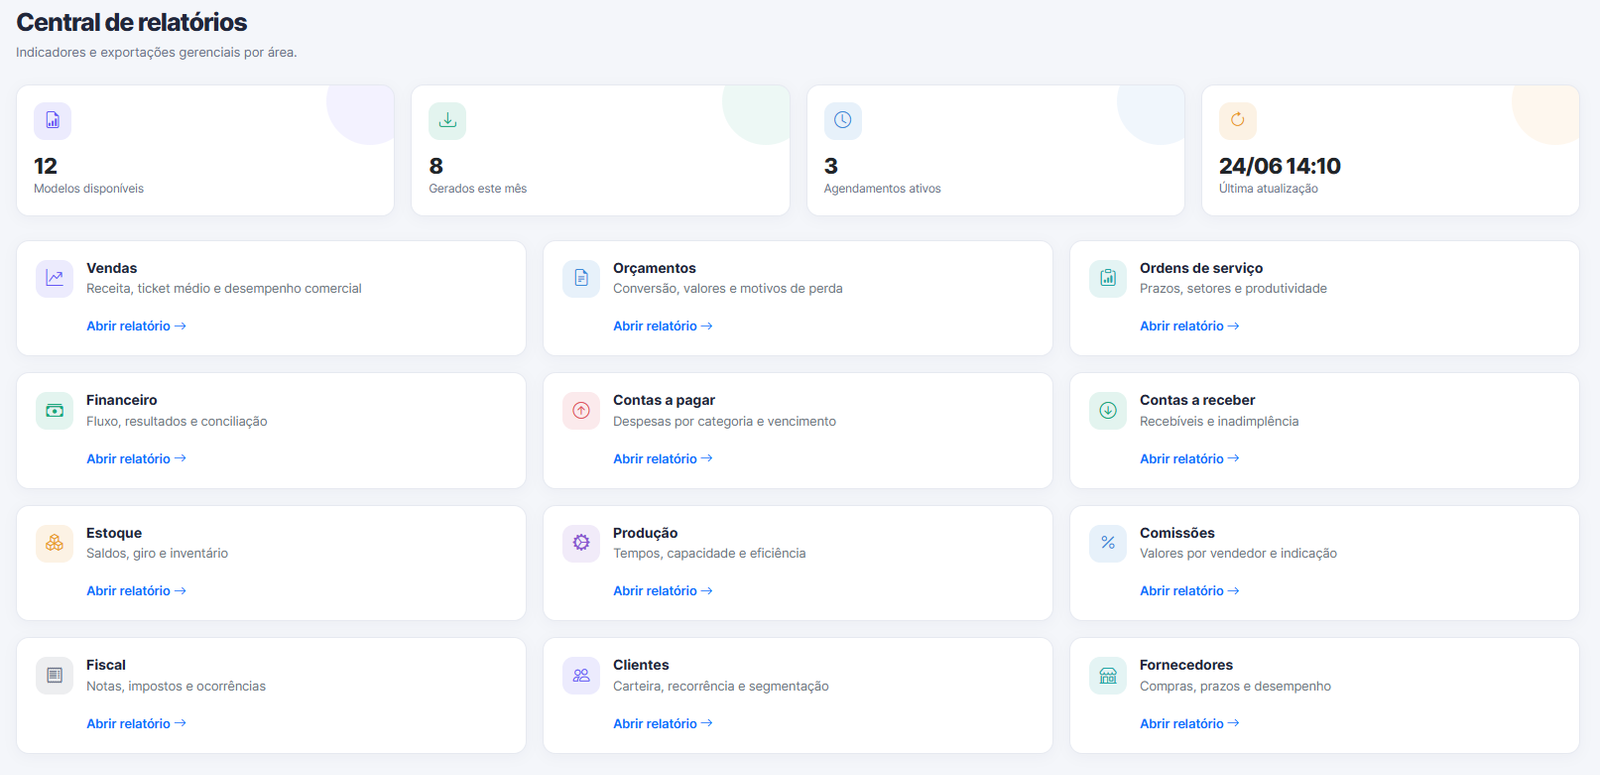1600x775 pixels.
Task: Select the Orçamentos card title
Action: pyautogui.click(x=655, y=268)
